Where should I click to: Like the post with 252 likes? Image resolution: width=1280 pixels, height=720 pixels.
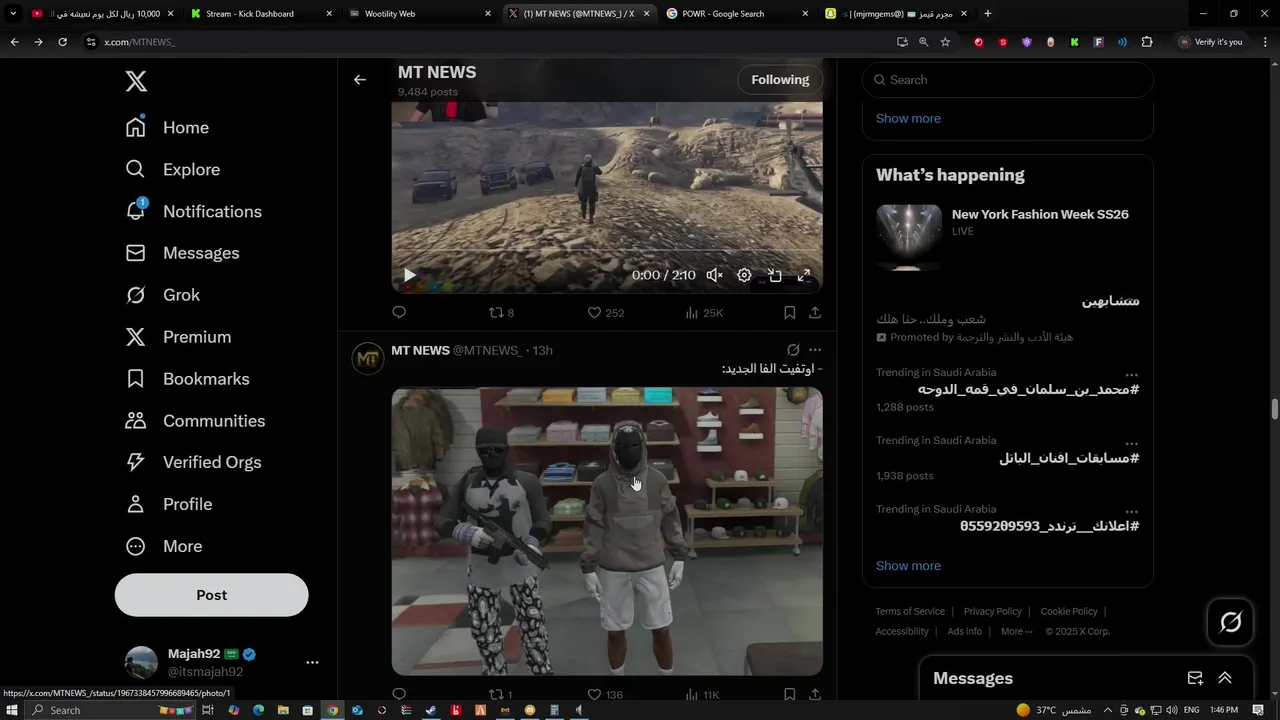[x=605, y=313]
